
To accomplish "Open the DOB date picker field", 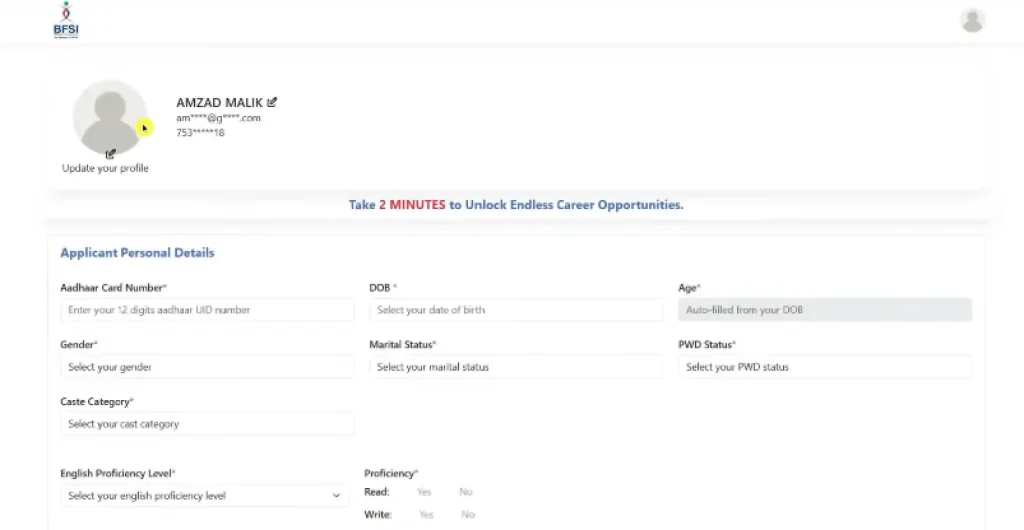I will point(515,310).
